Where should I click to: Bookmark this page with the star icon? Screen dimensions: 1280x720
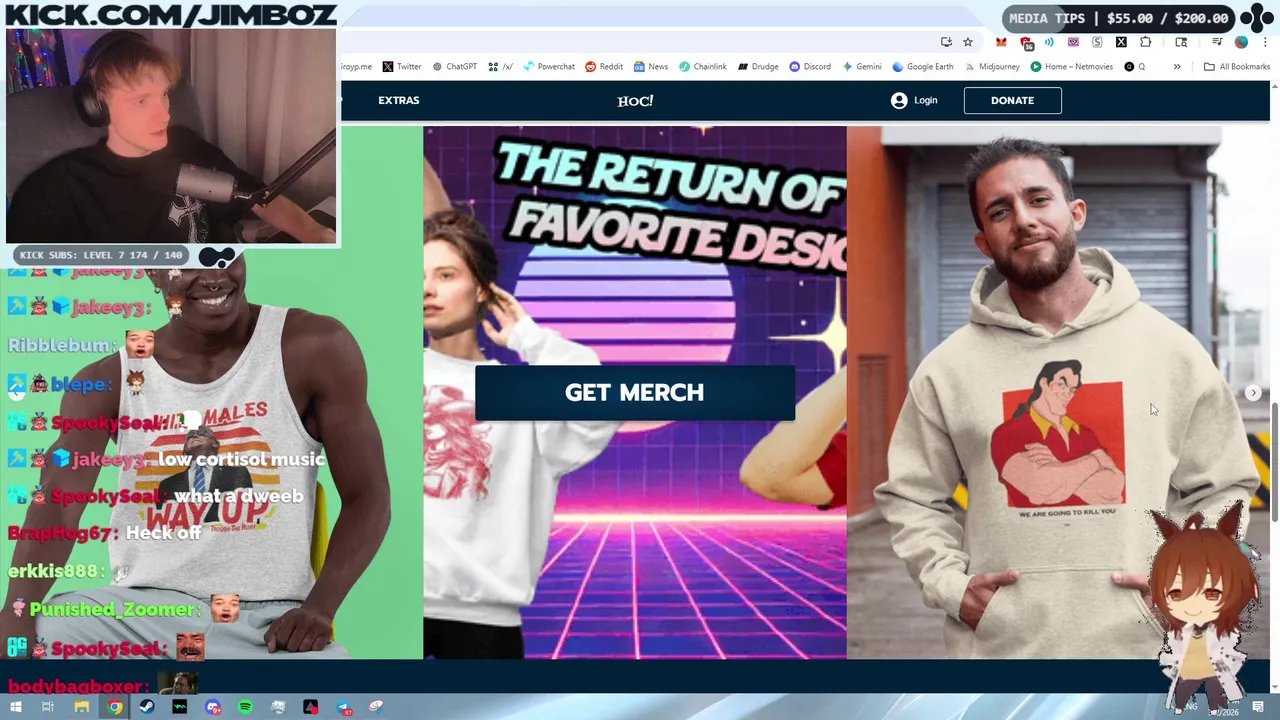968,42
